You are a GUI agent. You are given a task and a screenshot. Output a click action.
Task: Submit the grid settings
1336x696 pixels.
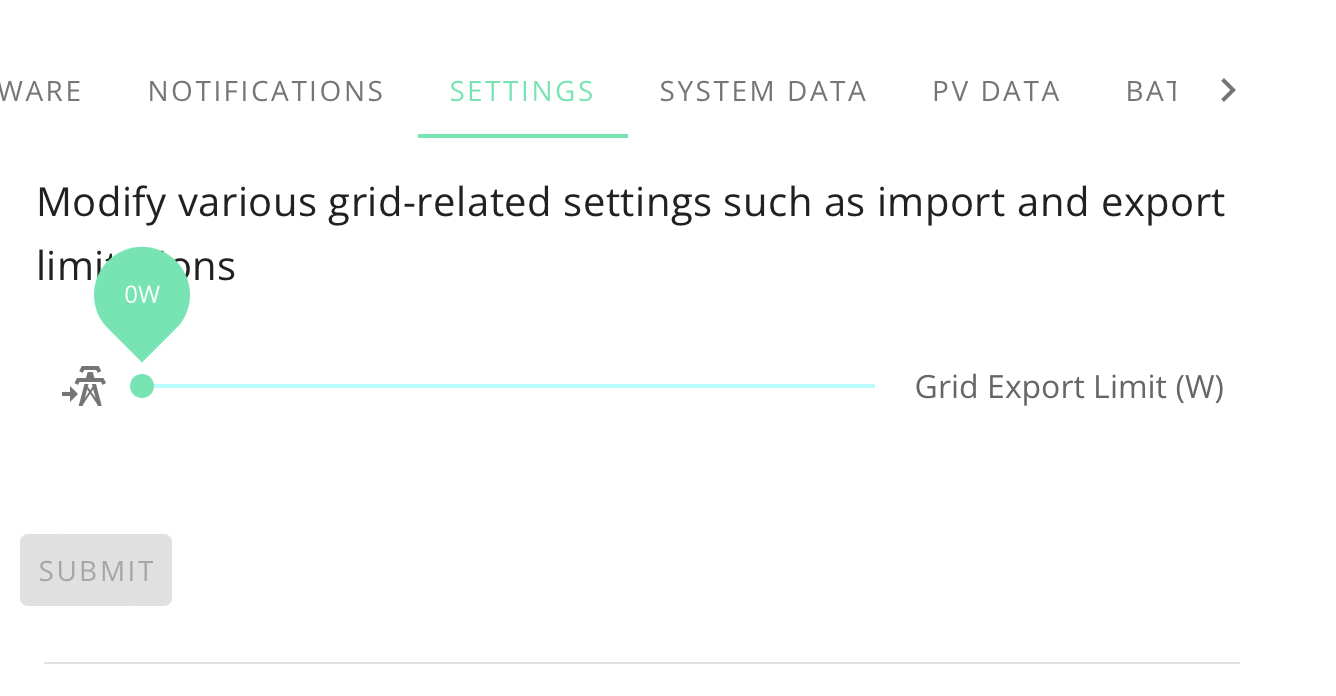[x=96, y=570]
